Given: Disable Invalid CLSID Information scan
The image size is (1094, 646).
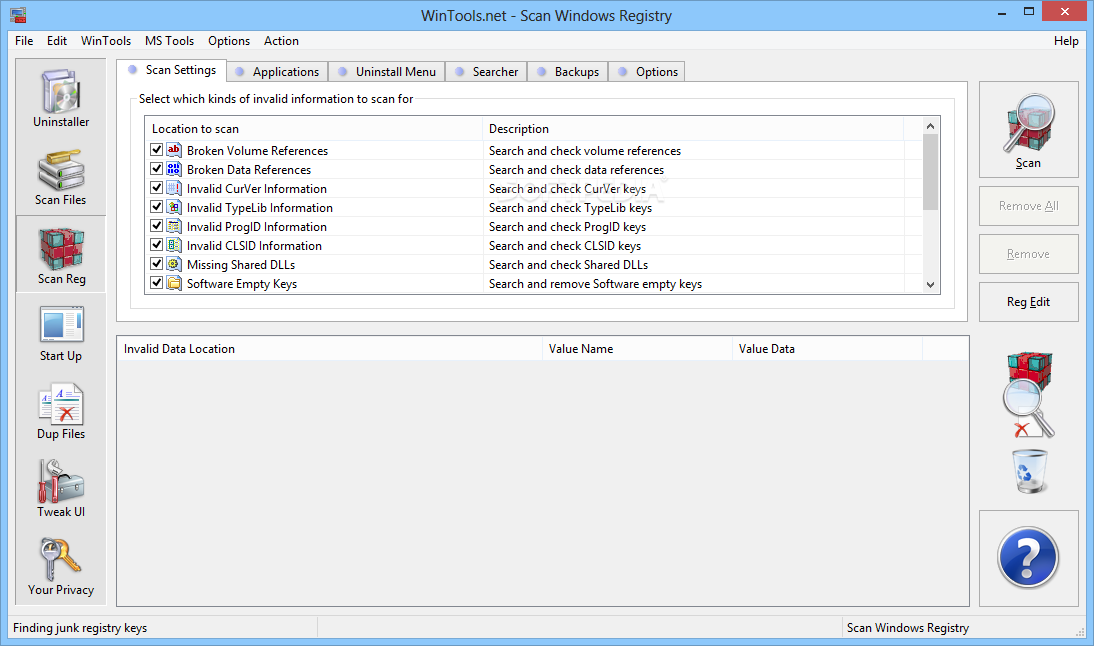Looking at the screenshot, I should pyautogui.click(x=156, y=245).
